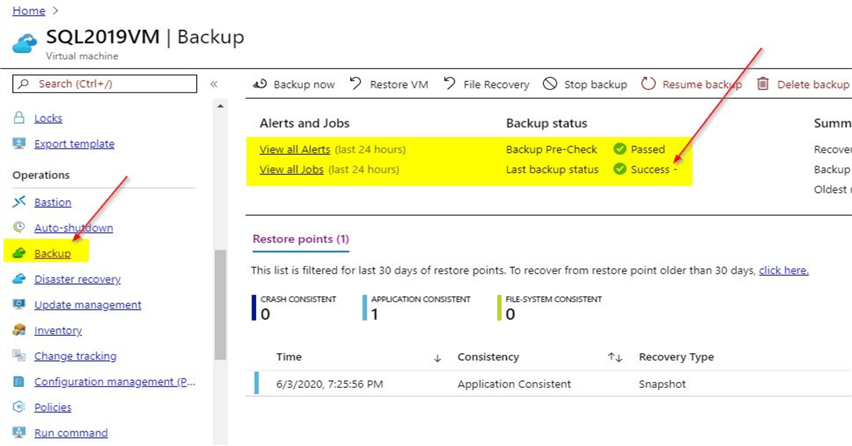Go to Home breadcrumb link
This screenshot has height=446, width=852.
tap(29, 11)
